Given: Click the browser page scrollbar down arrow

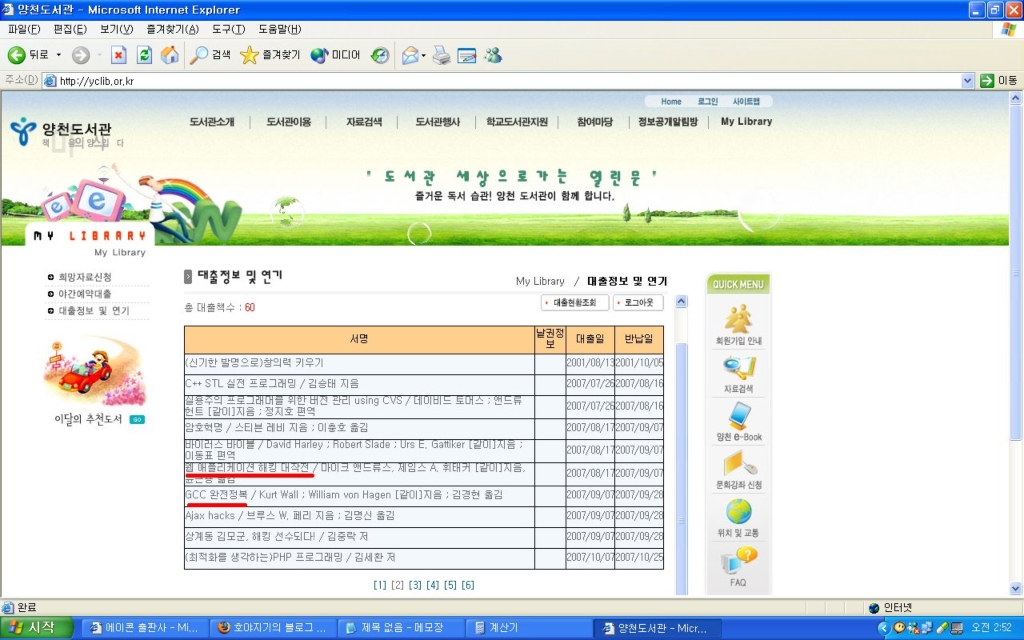Looking at the screenshot, I should point(1016,588).
